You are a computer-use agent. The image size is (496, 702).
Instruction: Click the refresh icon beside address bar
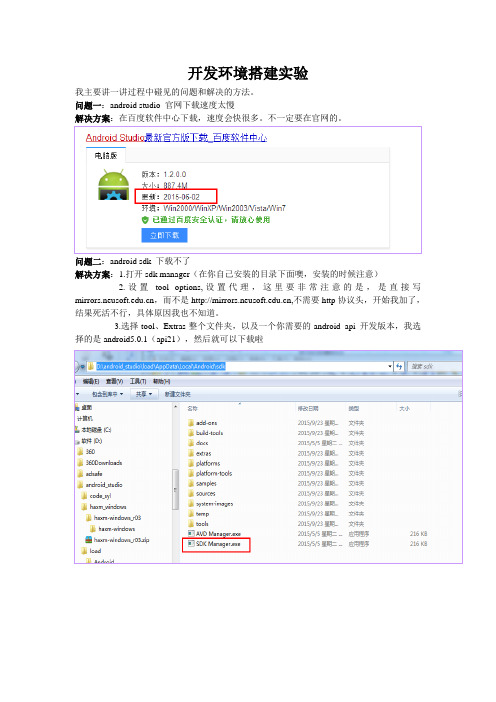coord(399,366)
